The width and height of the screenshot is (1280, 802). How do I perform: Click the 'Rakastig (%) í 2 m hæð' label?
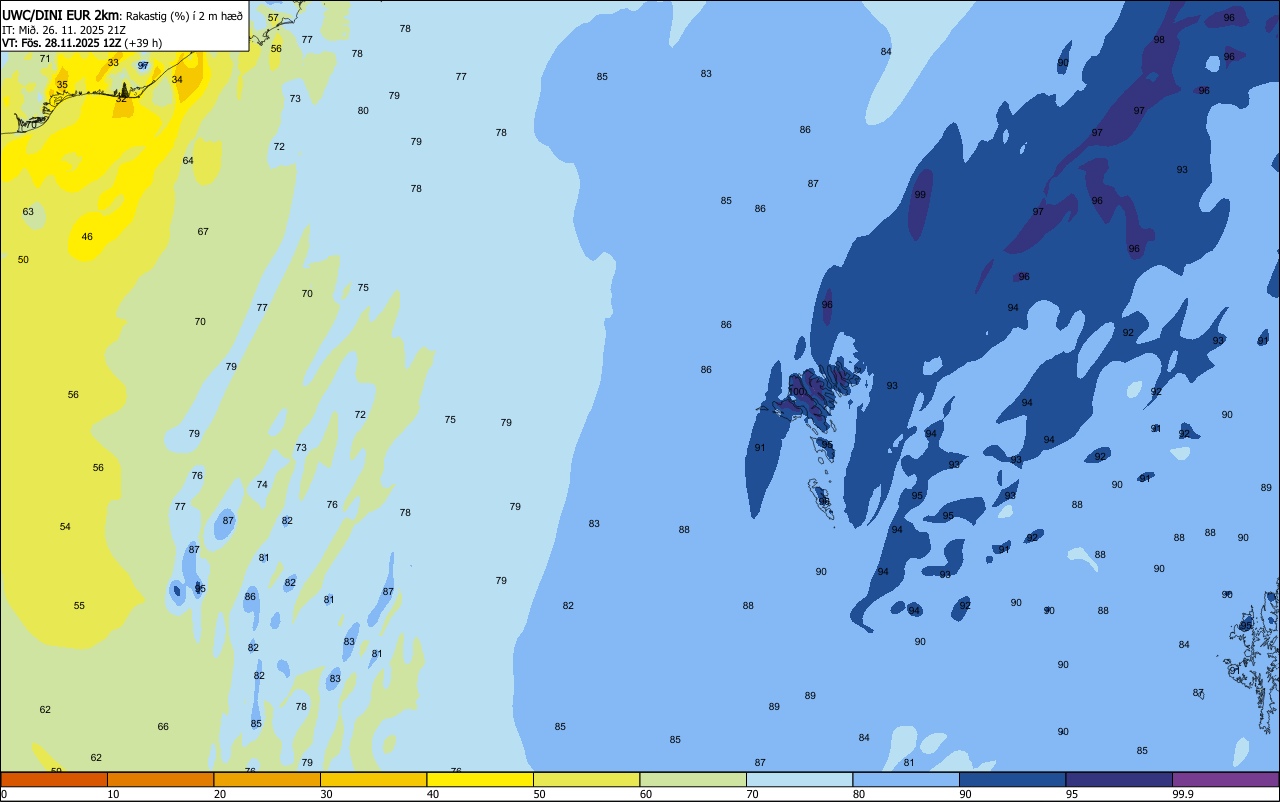(184, 15)
